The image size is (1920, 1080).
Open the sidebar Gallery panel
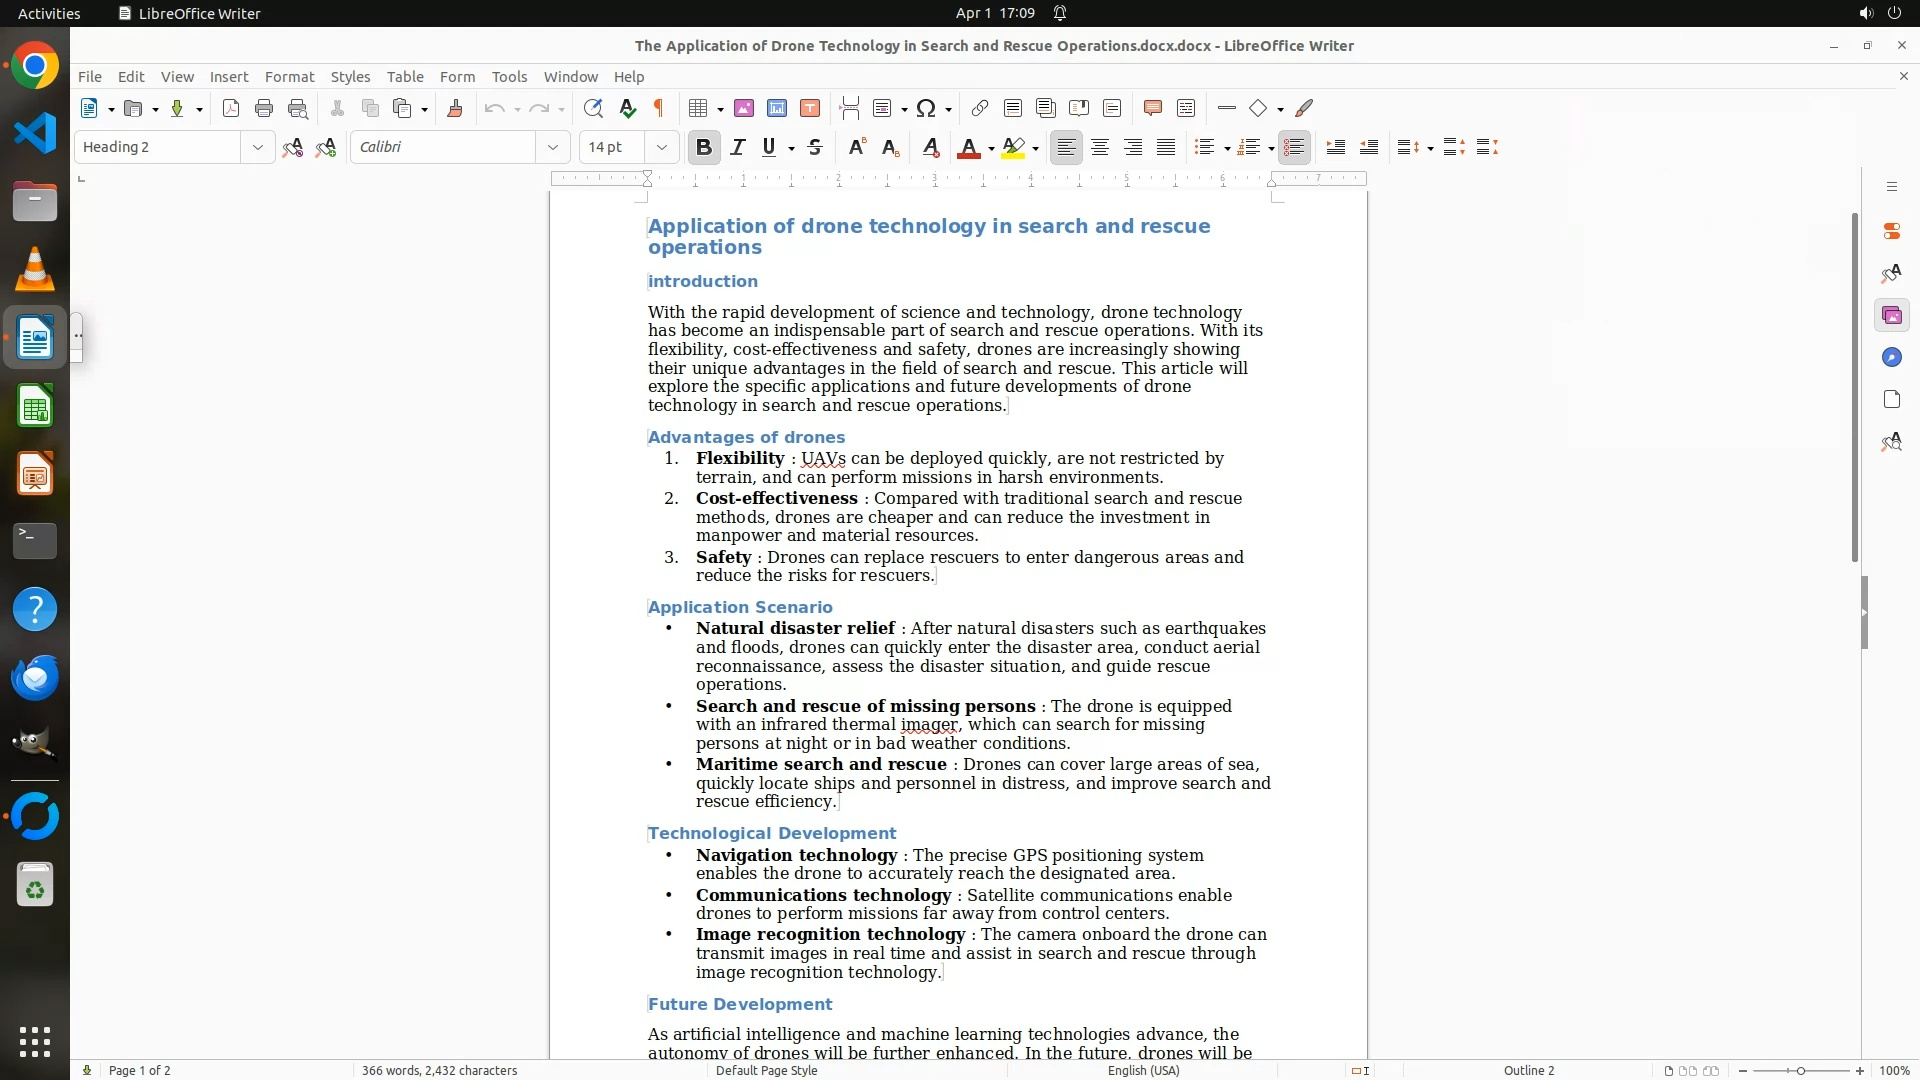[1891, 316]
